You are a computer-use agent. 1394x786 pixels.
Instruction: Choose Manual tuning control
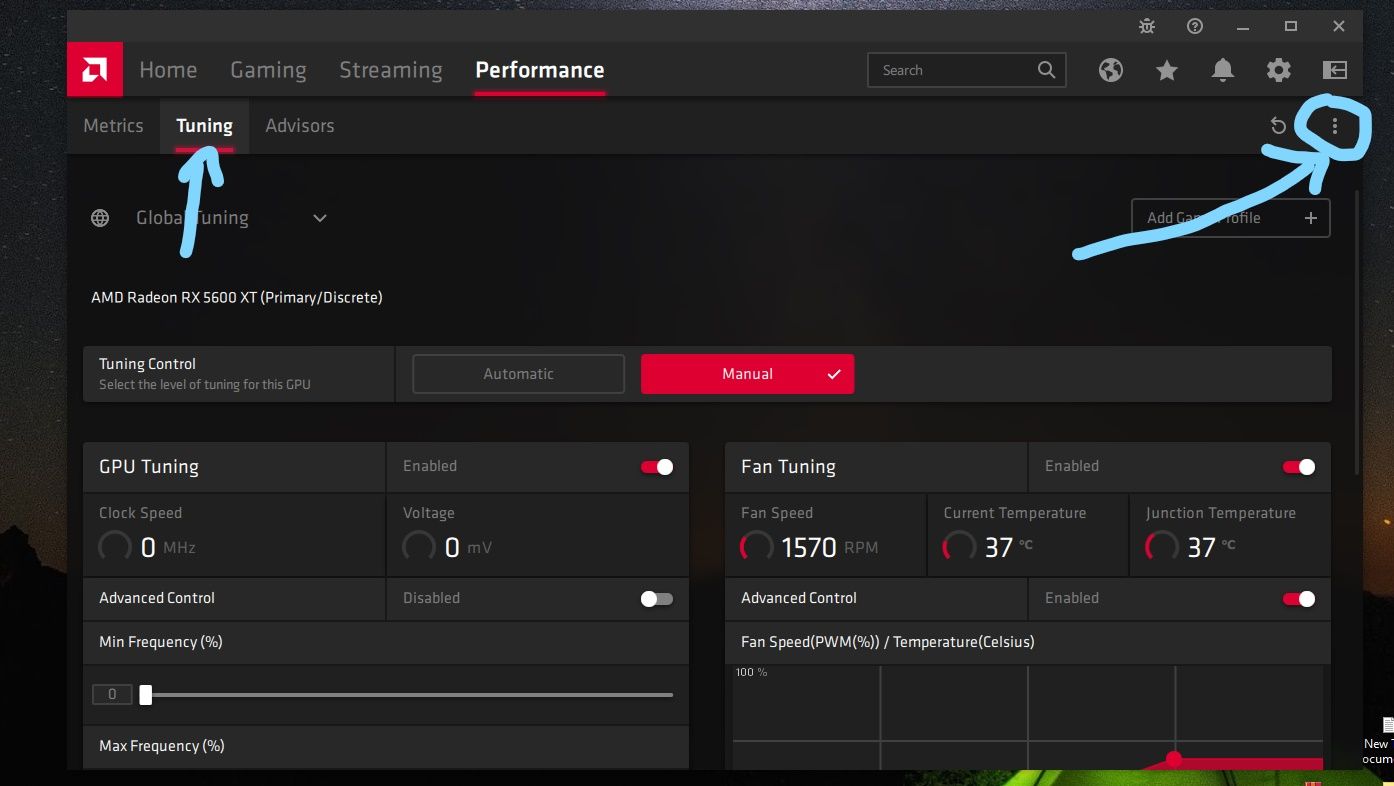pos(747,374)
